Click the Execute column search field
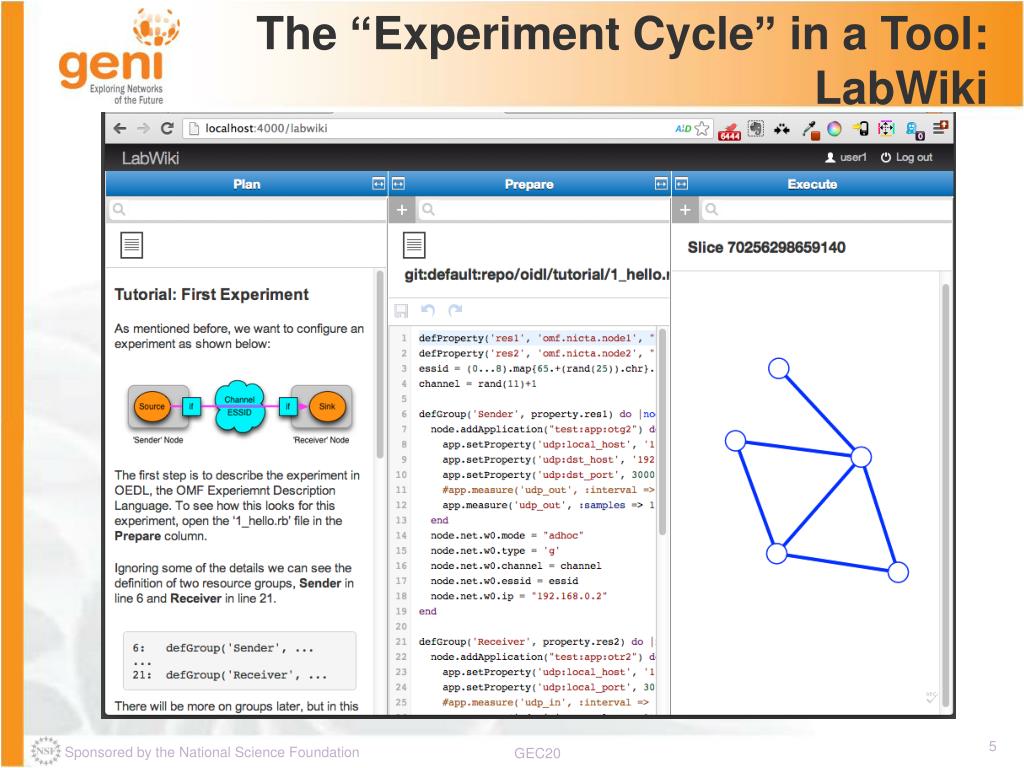The width and height of the screenshot is (1024, 768). pyautogui.click(x=826, y=210)
